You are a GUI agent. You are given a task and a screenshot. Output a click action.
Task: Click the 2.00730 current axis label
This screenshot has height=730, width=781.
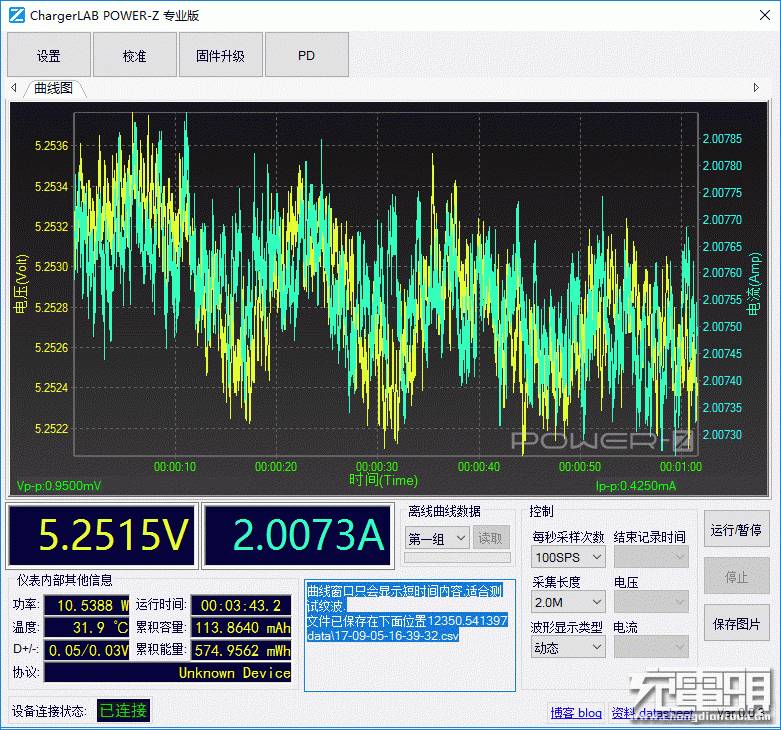coord(722,435)
